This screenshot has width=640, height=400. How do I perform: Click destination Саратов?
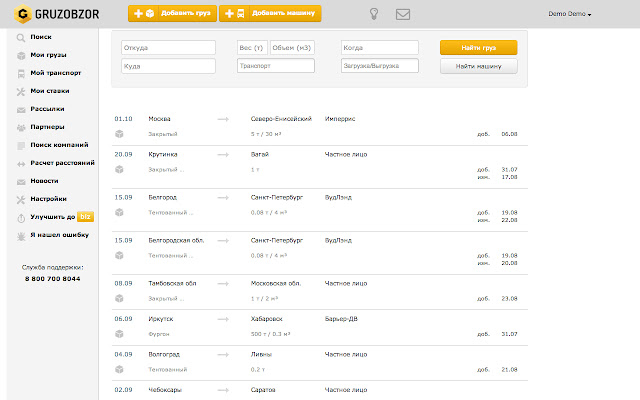[263, 390]
